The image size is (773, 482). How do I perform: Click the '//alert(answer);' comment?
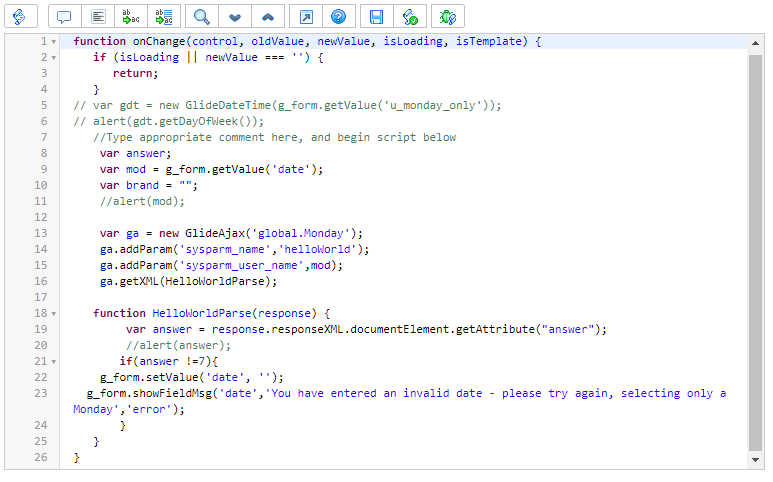click(178, 345)
